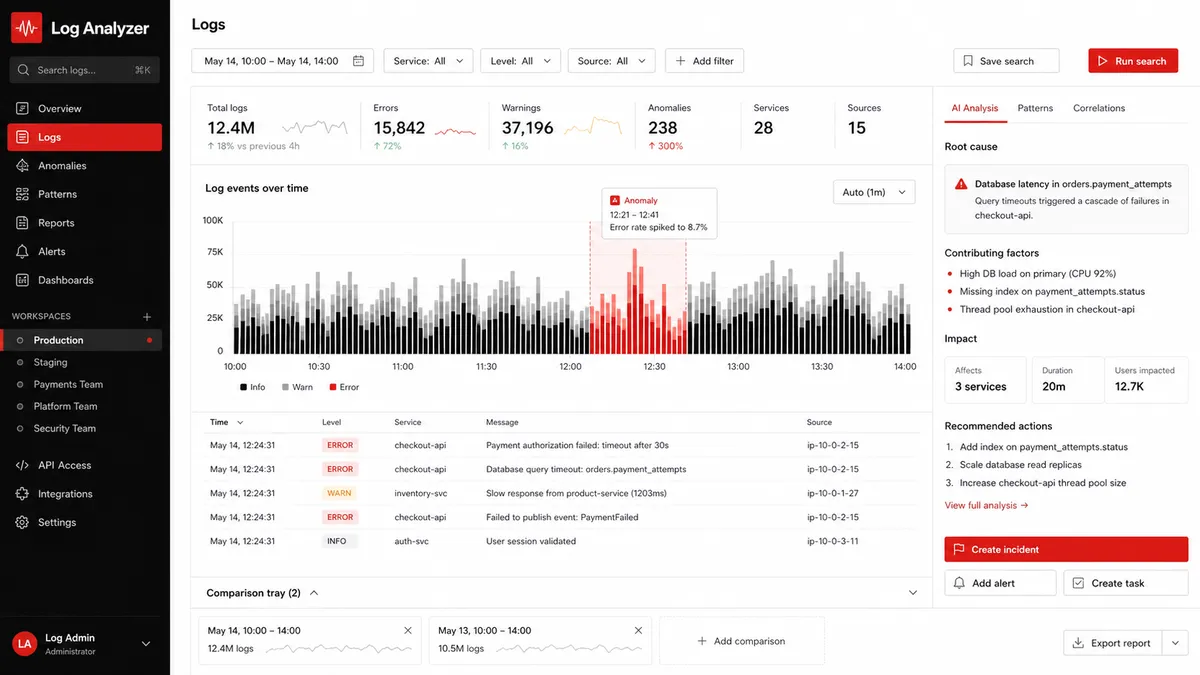Image resolution: width=1200 pixels, height=675 pixels.
Task: Click the Run search button
Action: 1133,61
